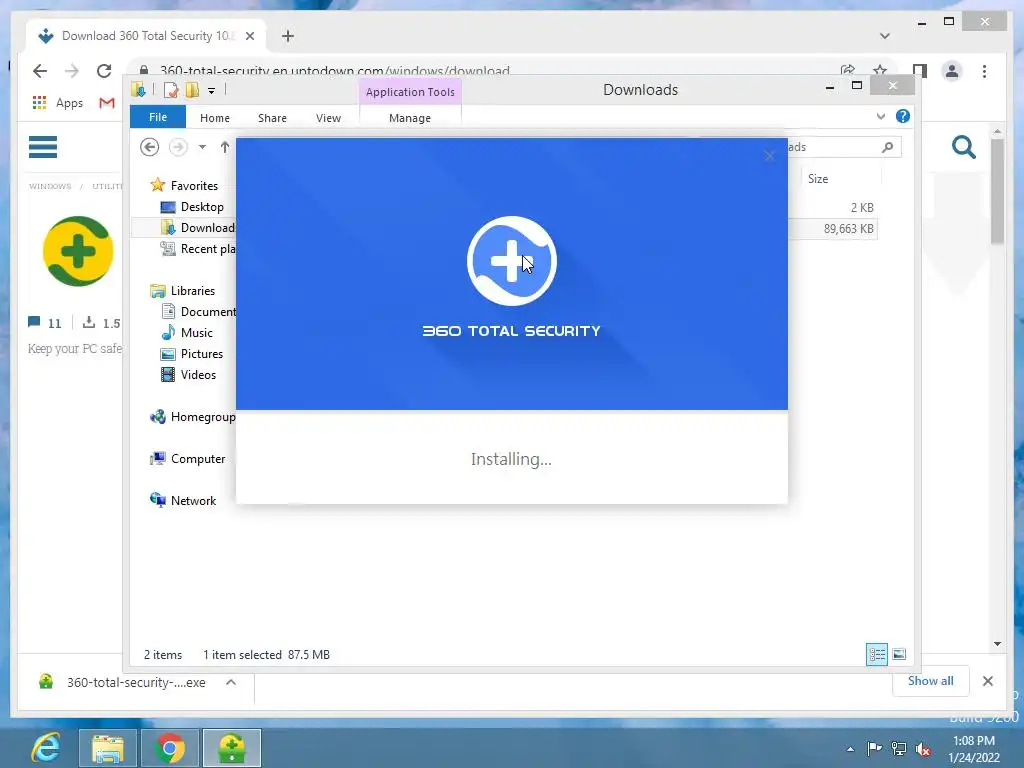
Task: Expand the Explorer ribbon chevron
Action: pos(880,116)
